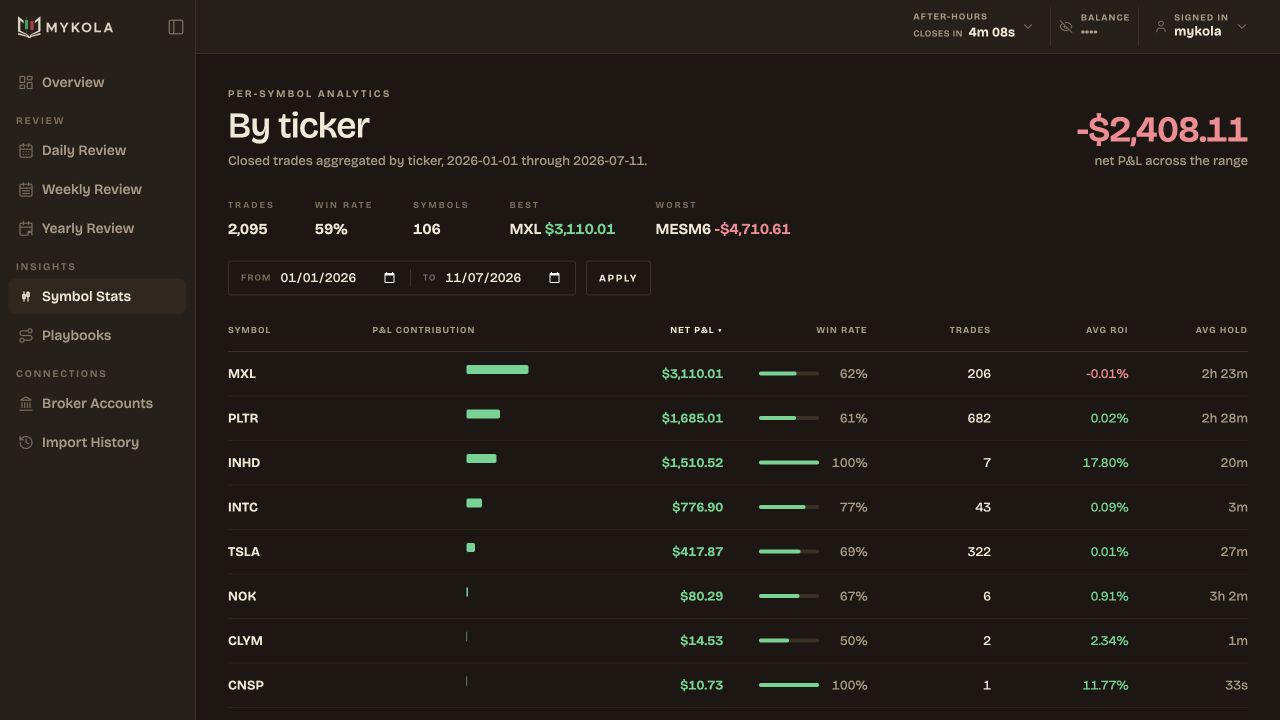This screenshot has height=720, width=1280.
Task: Open the FROM date calendar picker icon
Action: (x=390, y=278)
